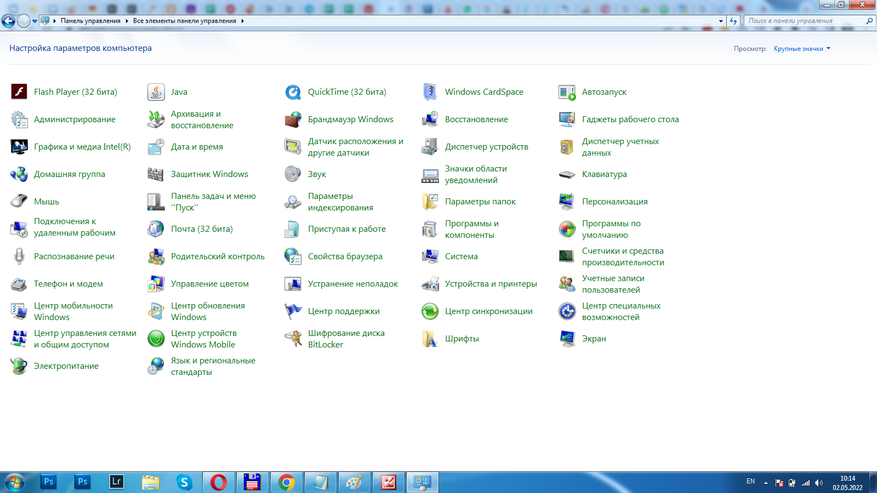Image resolution: width=877 pixels, height=493 pixels.
Task: Show hidden system tray icons
Action: pyautogui.click(x=767, y=482)
